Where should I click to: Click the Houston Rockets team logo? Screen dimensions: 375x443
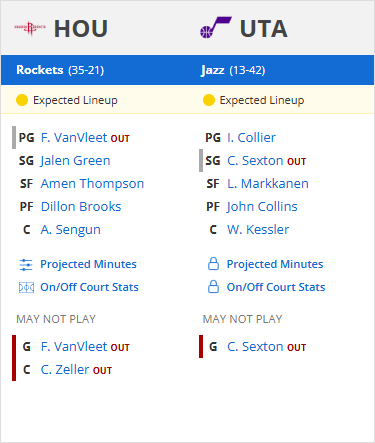pyautogui.click(x=30, y=28)
